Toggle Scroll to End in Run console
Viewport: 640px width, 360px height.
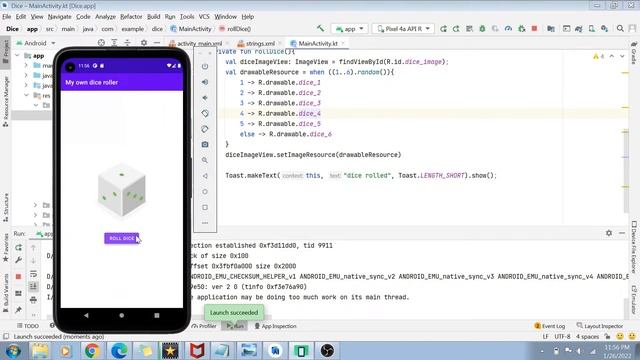[x=33, y=287]
